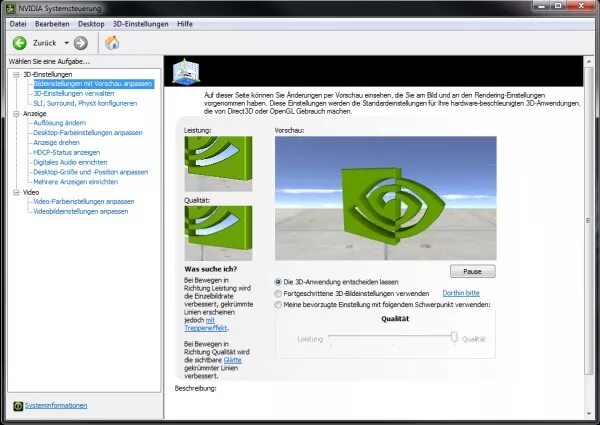Open the home page house icon

point(112,42)
